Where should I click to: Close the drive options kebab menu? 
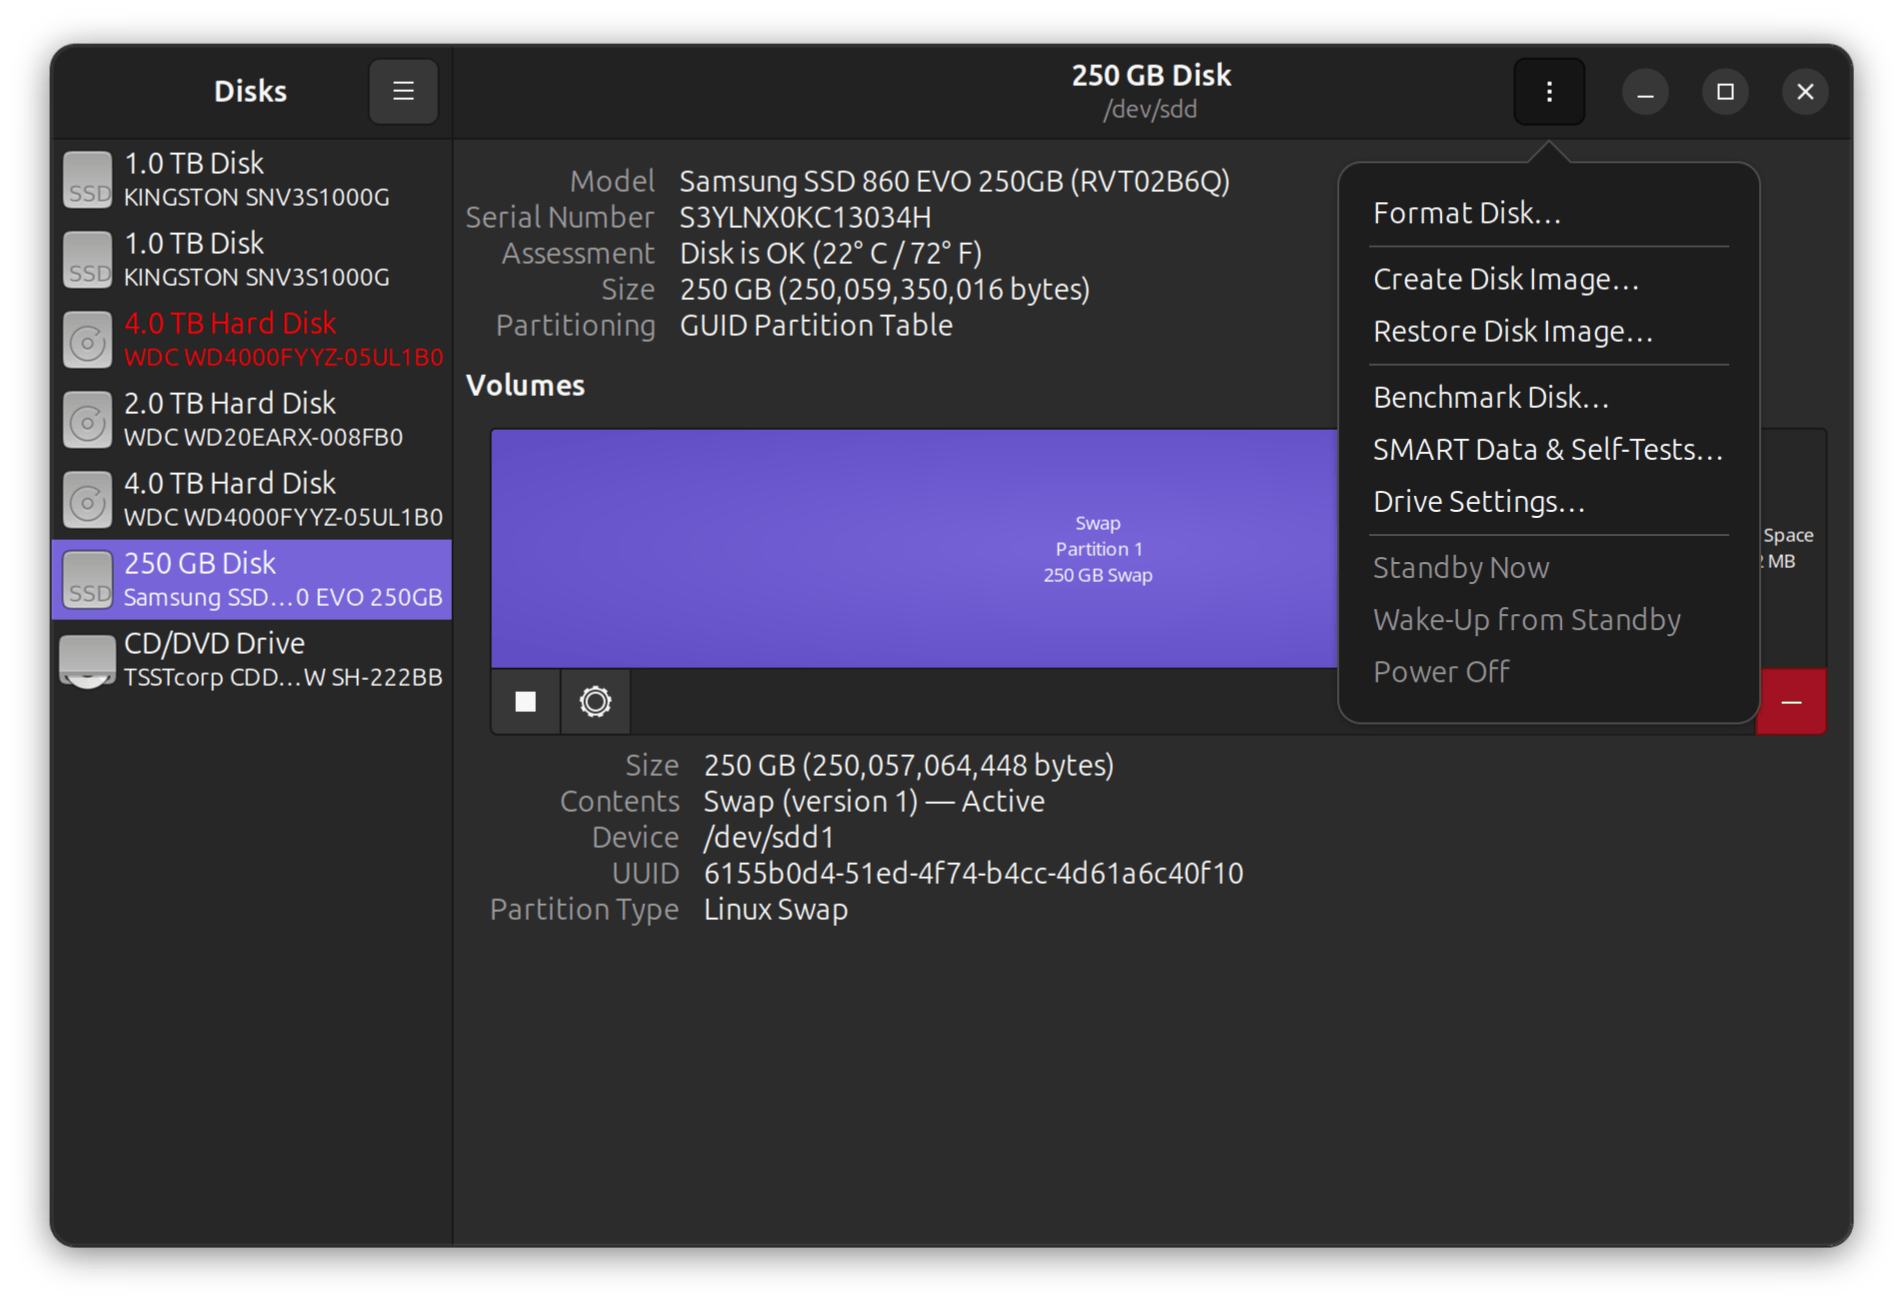coord(1548,92)
